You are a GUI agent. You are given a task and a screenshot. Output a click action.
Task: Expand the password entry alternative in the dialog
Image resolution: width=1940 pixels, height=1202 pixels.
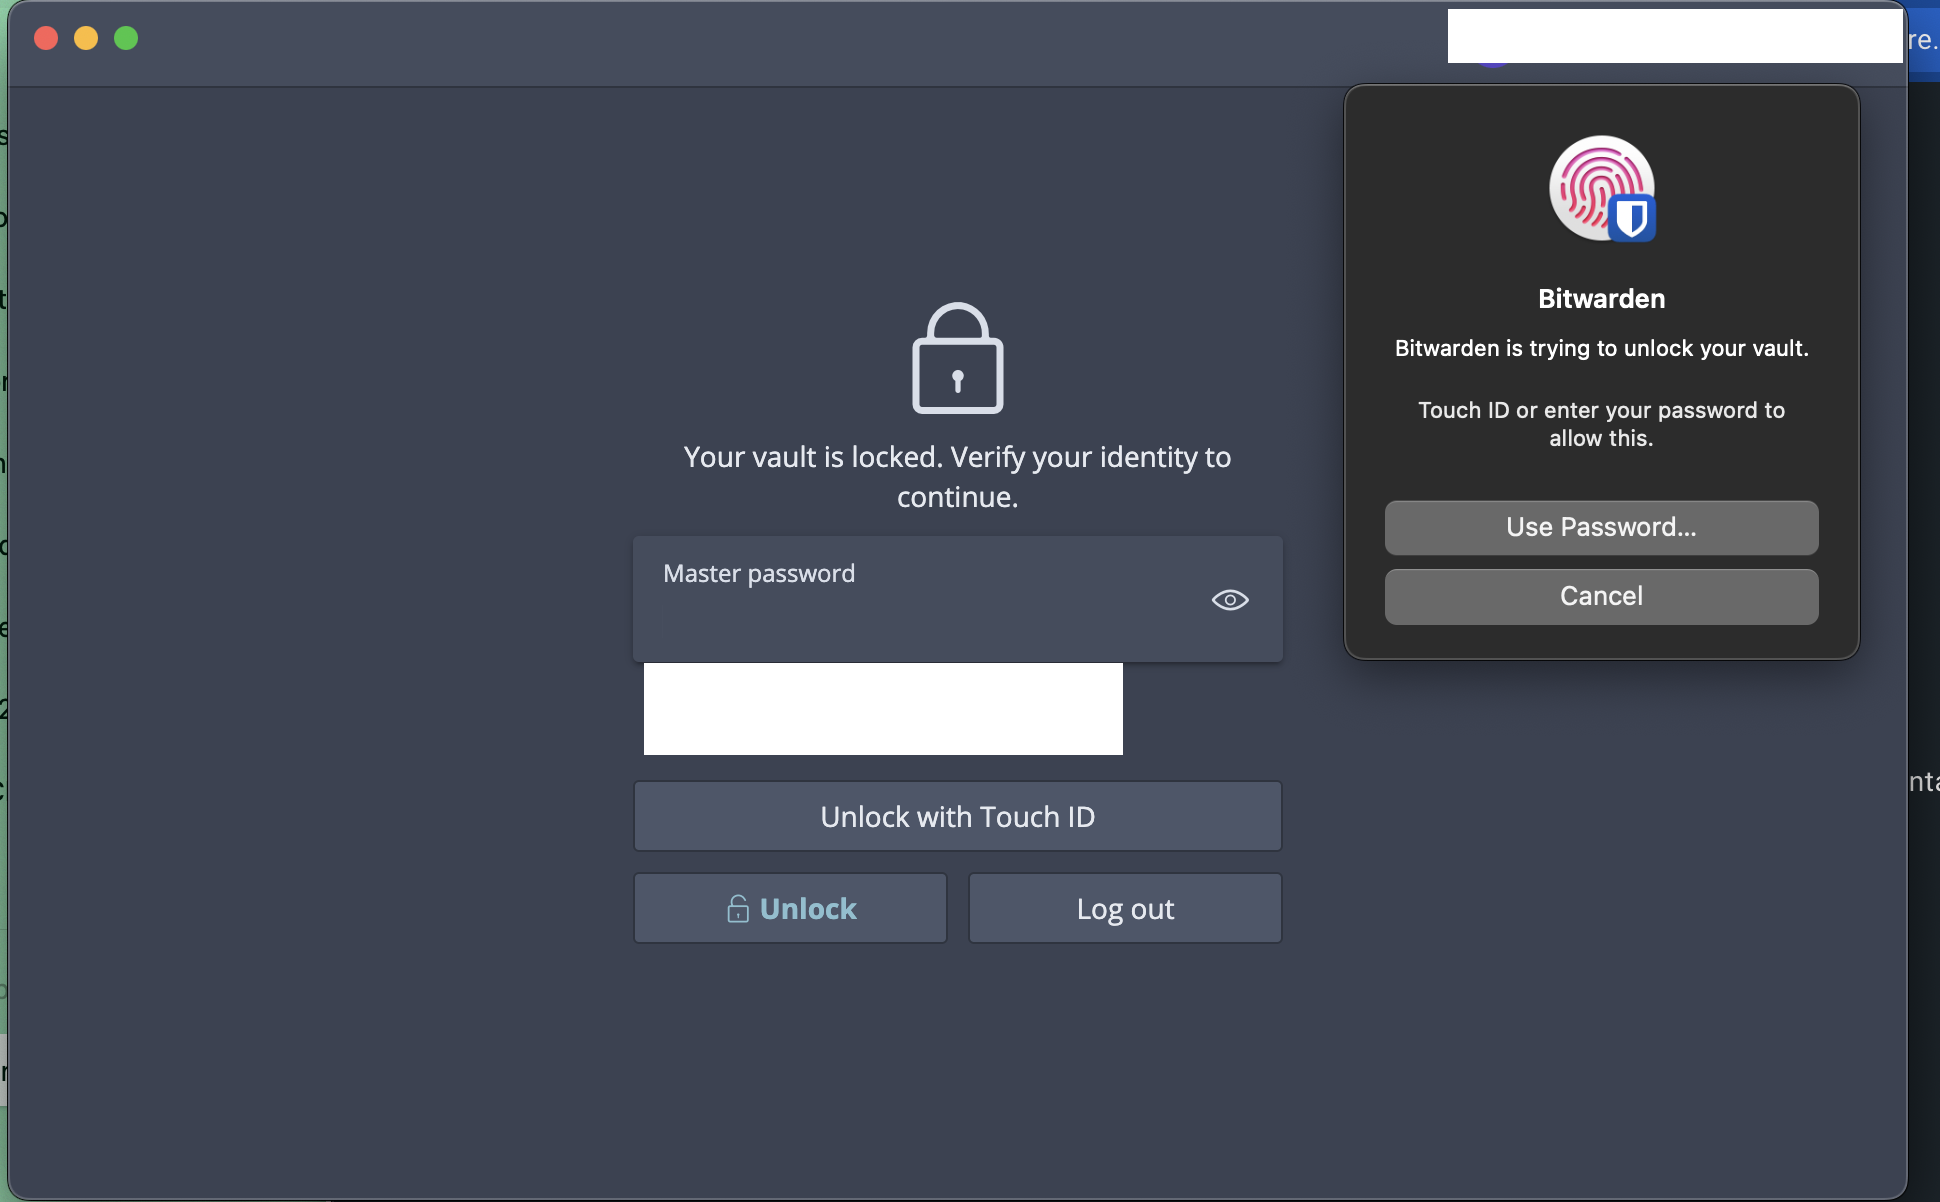pyautogui.click(x=1600, y=527)
